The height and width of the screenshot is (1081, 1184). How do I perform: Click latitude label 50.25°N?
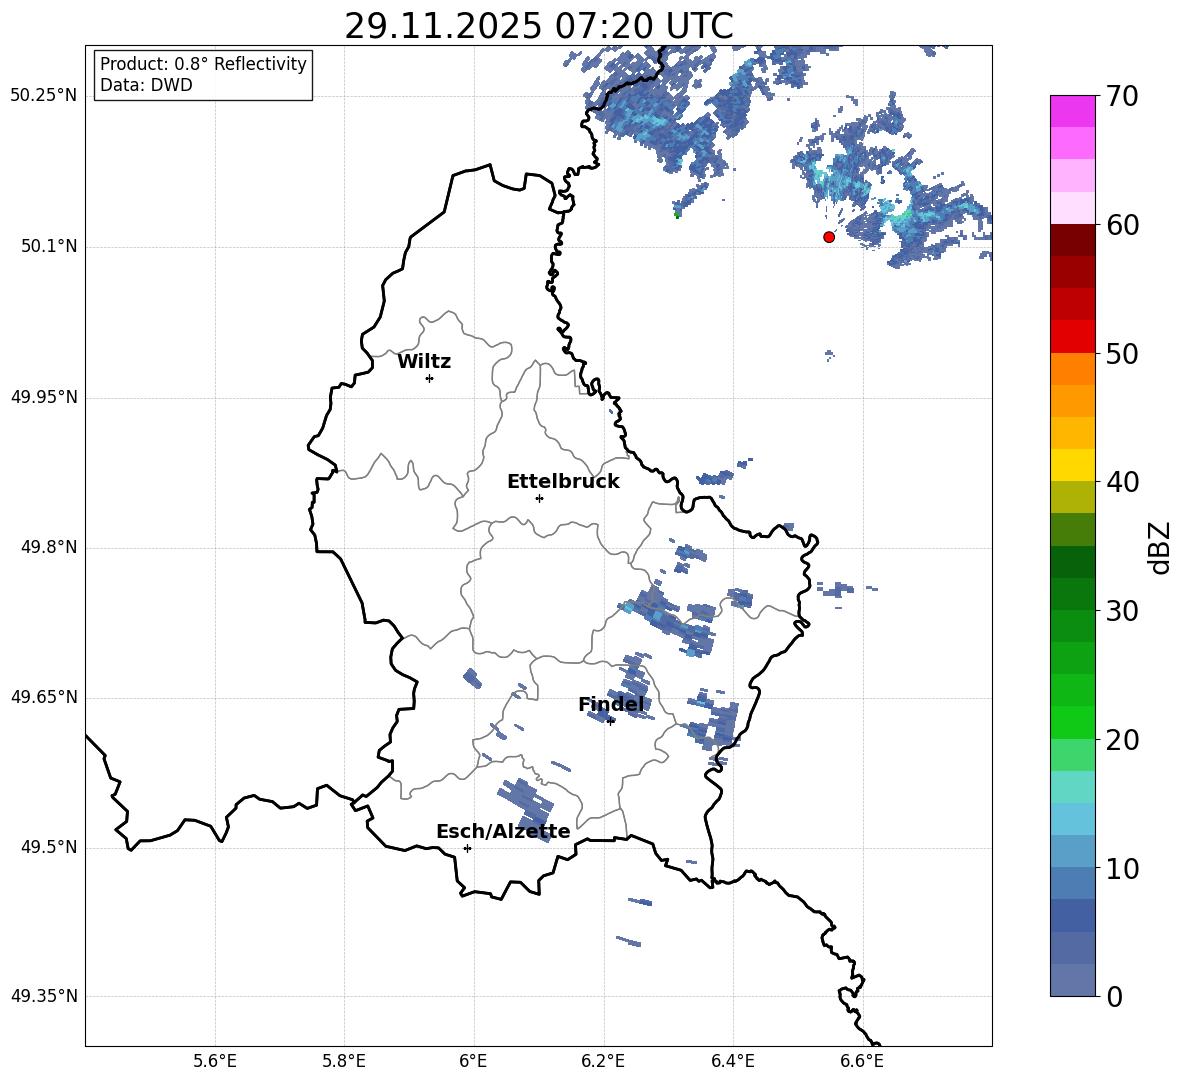(44, 96)
